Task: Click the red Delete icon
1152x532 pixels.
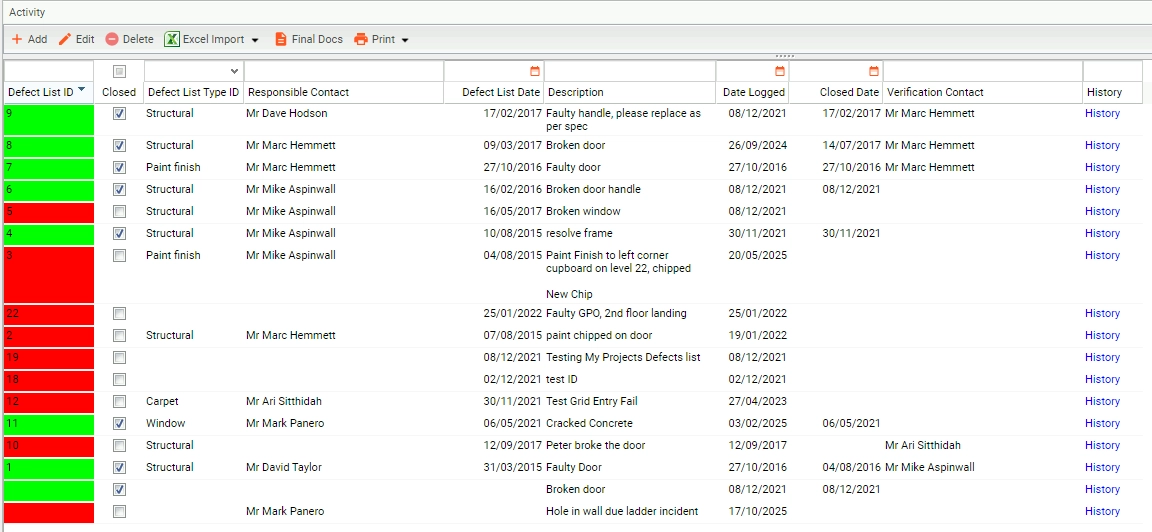Action: (112, 40)
